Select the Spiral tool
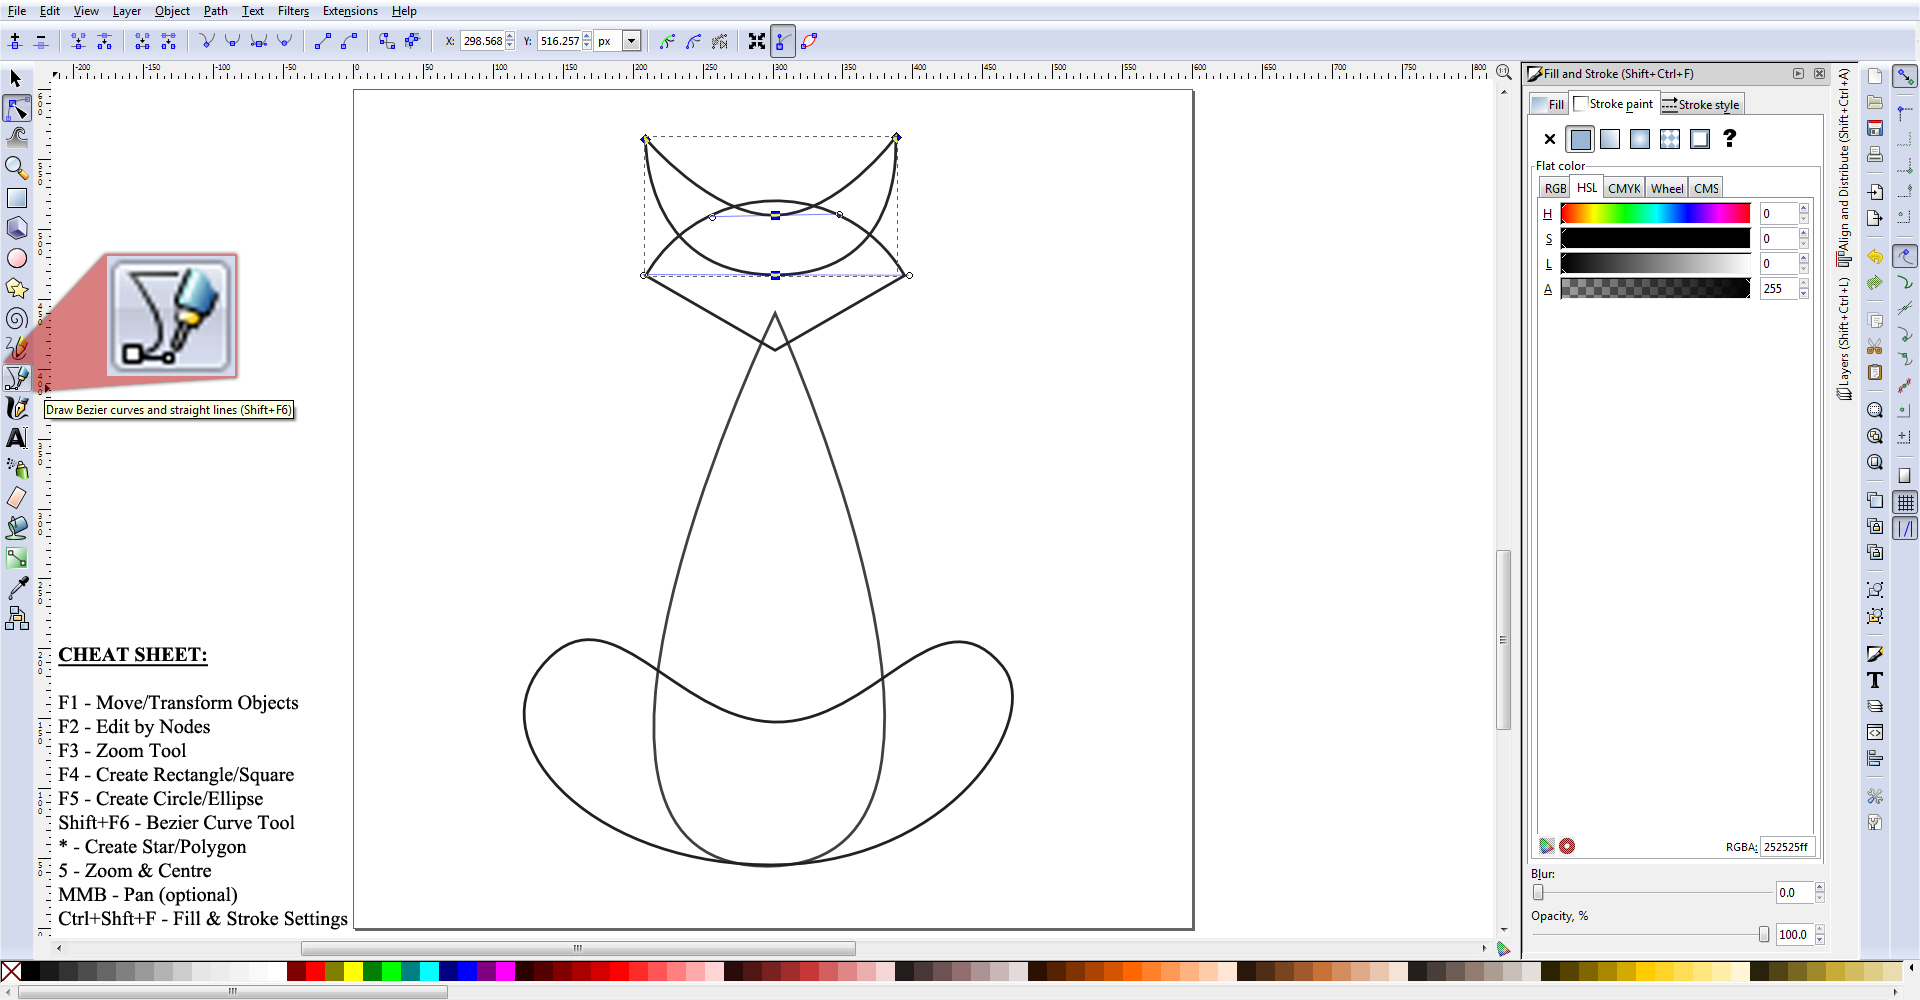Screen dimensions: 1920x1000 (17, 318)
